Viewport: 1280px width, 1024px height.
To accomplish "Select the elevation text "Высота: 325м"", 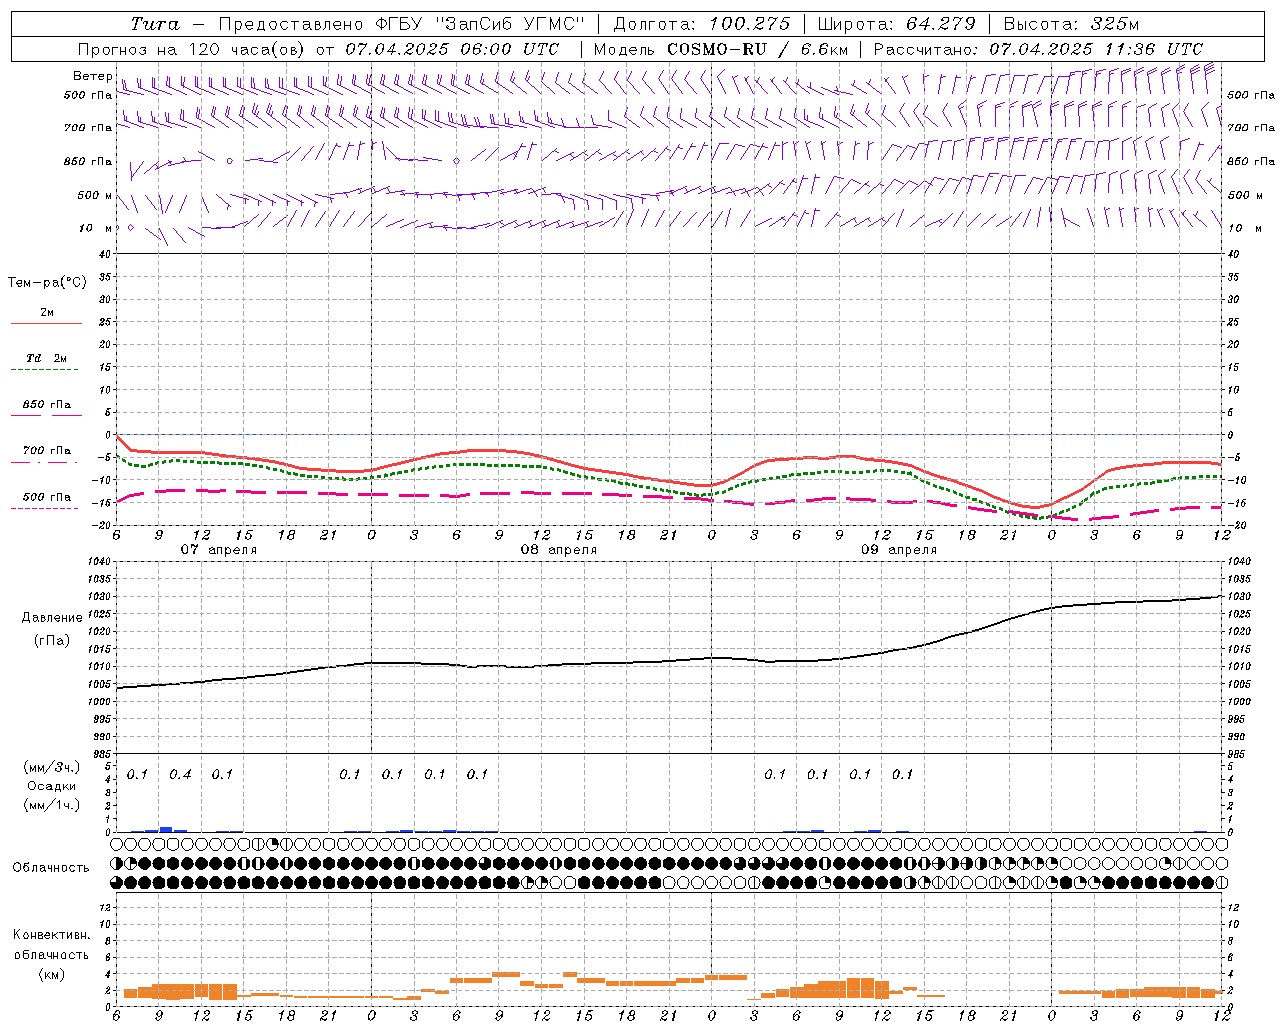I will (x=1071, y=24).
